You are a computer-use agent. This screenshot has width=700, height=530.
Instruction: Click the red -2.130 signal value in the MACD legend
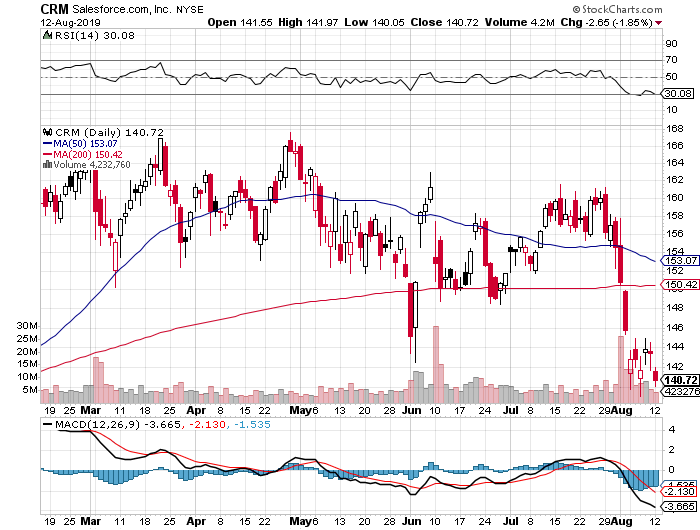pyautogui.click(x=207, y=424)
